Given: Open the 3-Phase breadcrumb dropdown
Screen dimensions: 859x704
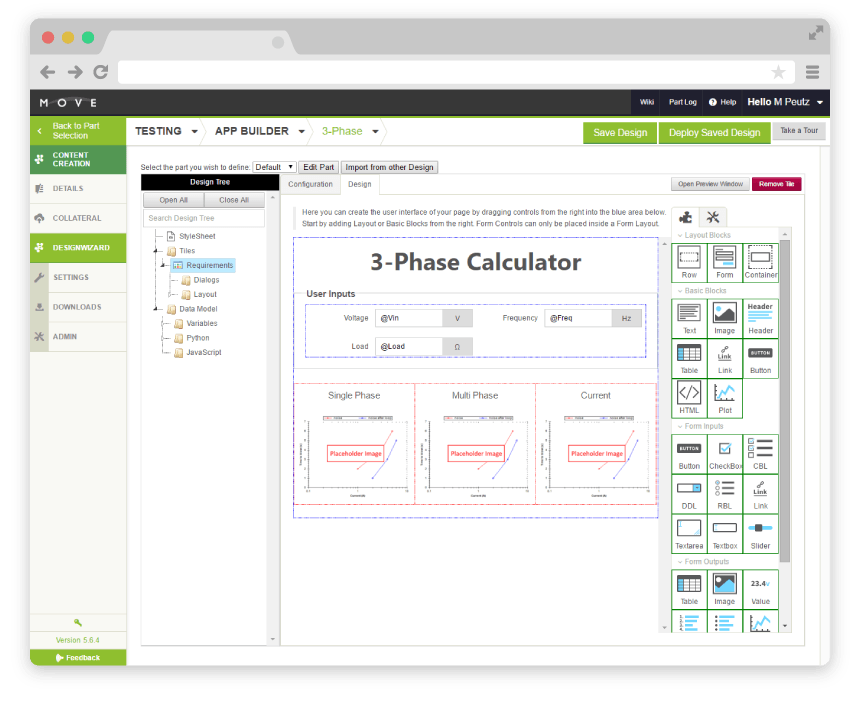Looking at the screenshot, I should point(375,131).
